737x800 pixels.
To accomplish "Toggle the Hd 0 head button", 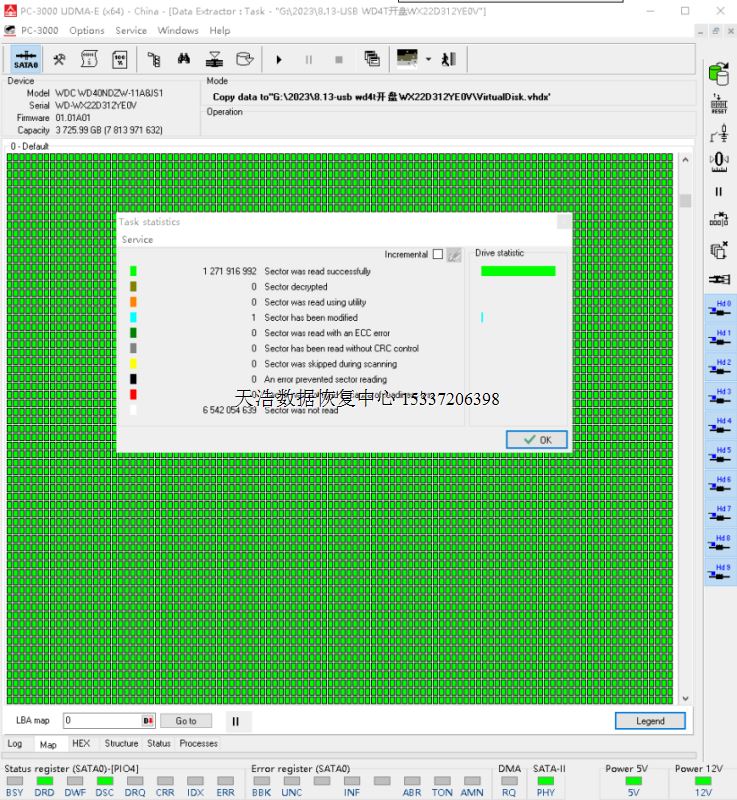I will click(720, 308).
